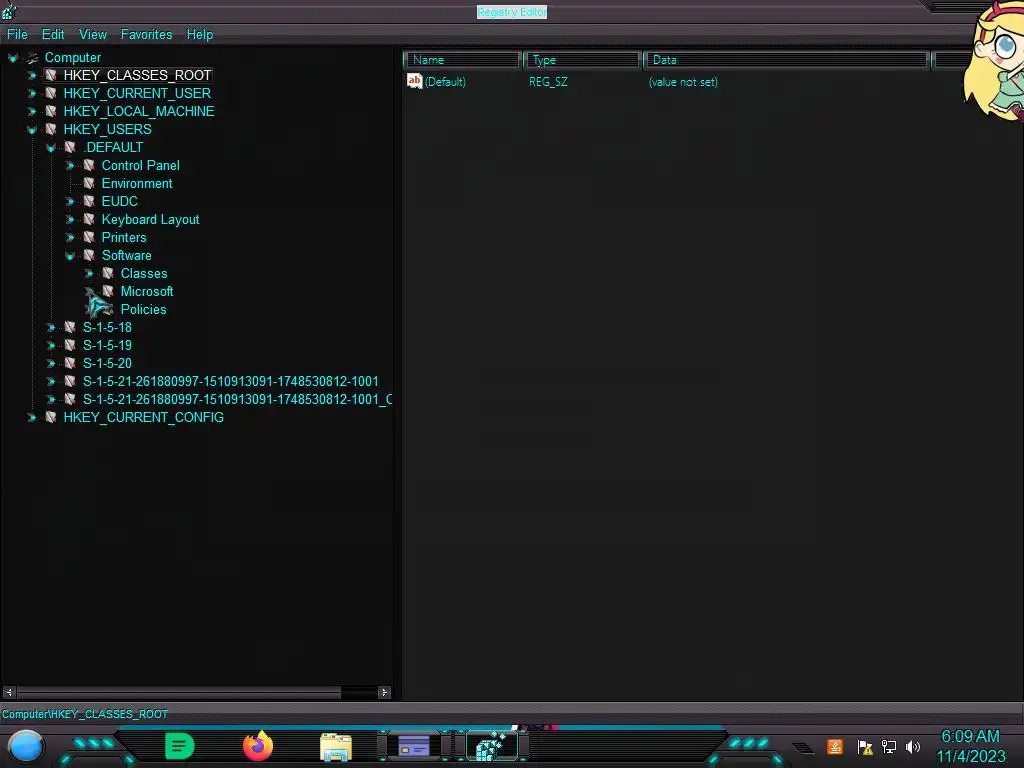Open the volume speaker tray icon
The image size is (1024, 768).
(x=913, y=746)
